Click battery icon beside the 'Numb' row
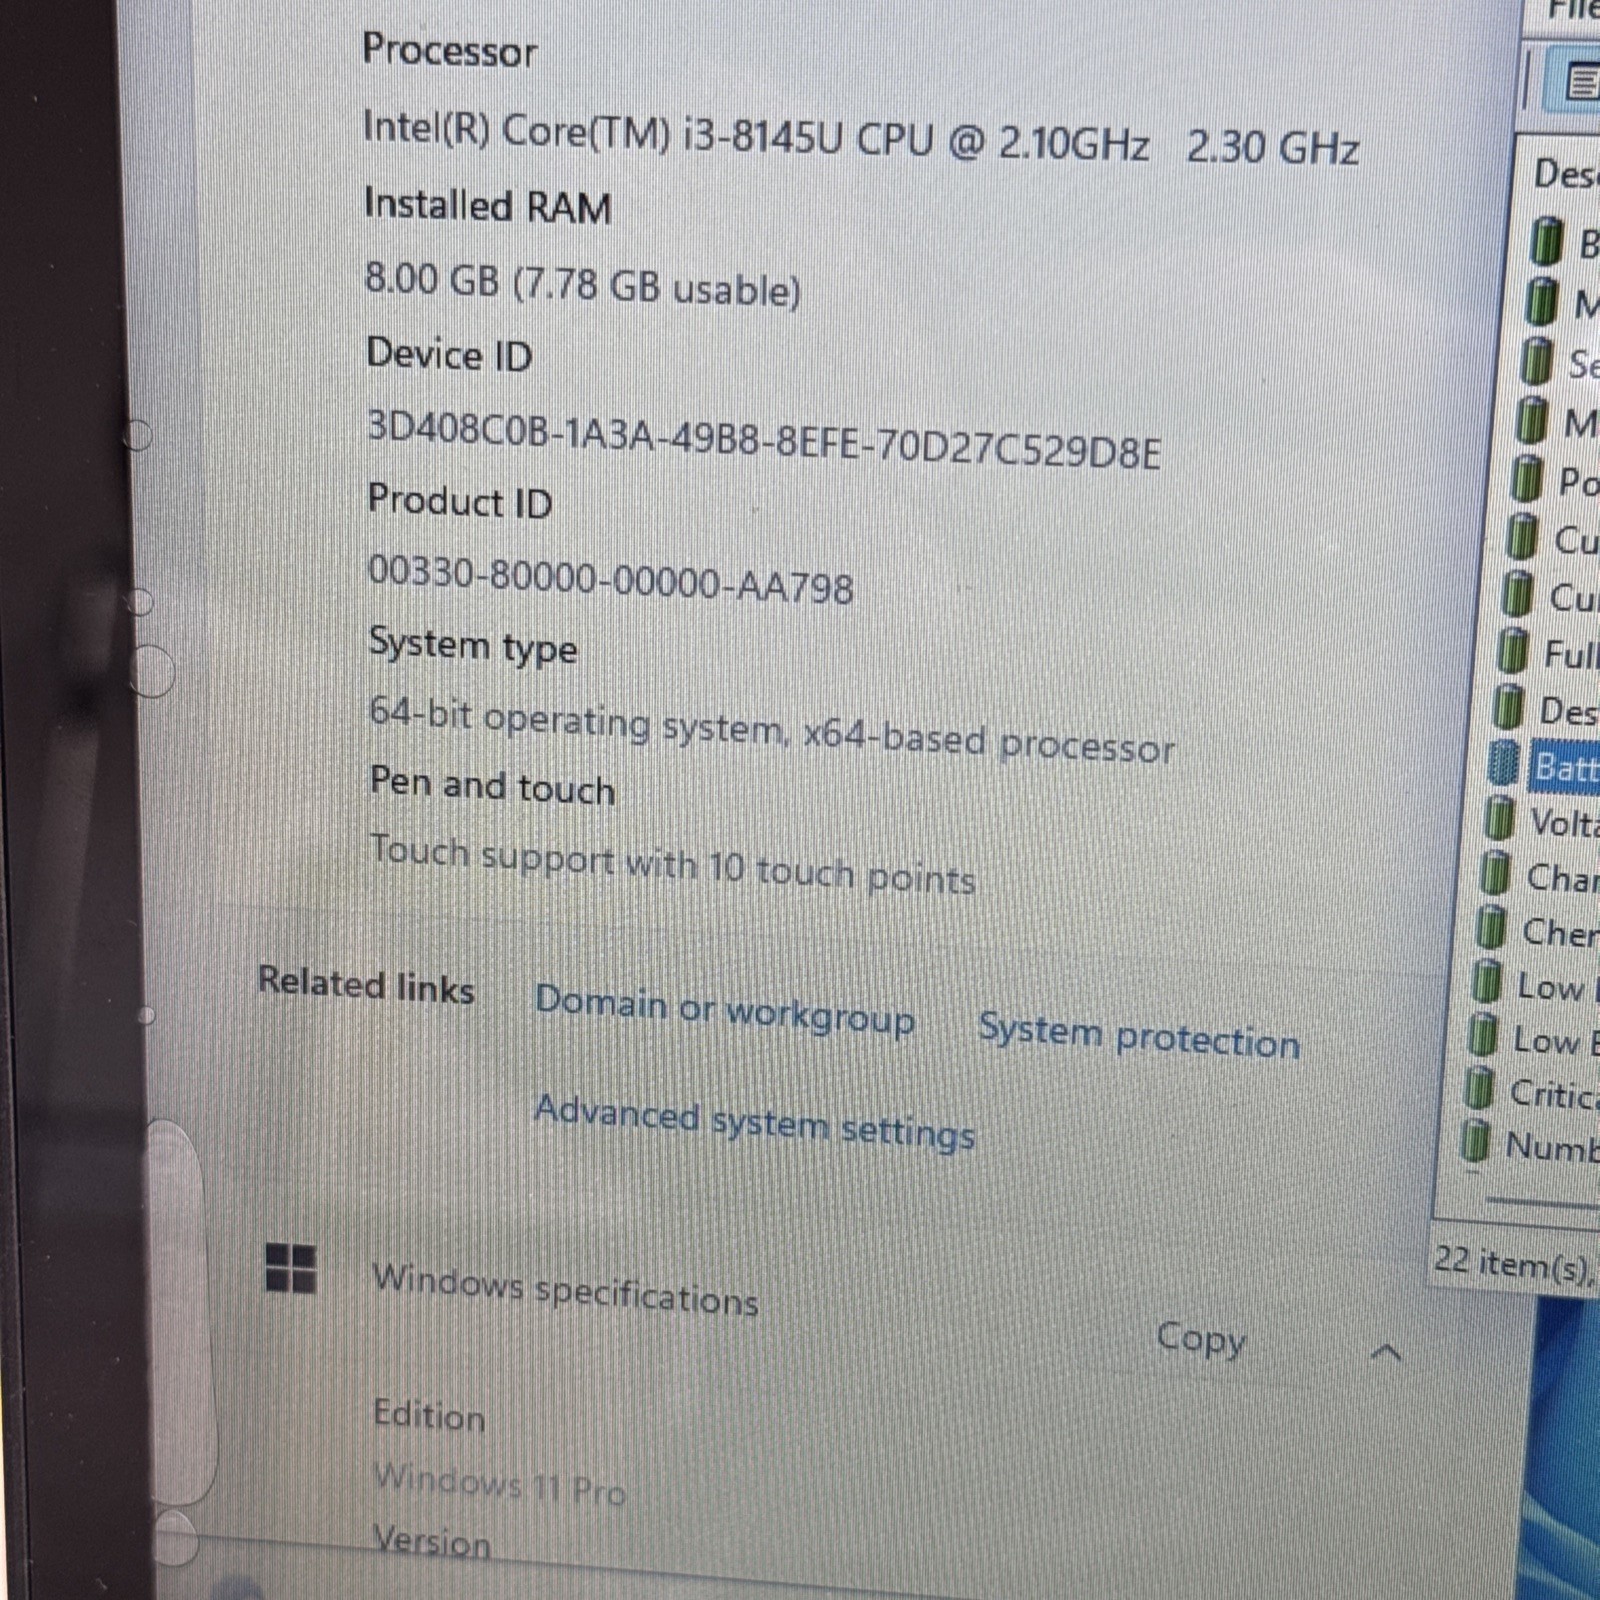This screenshot has height=1600, width=1600. click(x=1474, y=1141)
